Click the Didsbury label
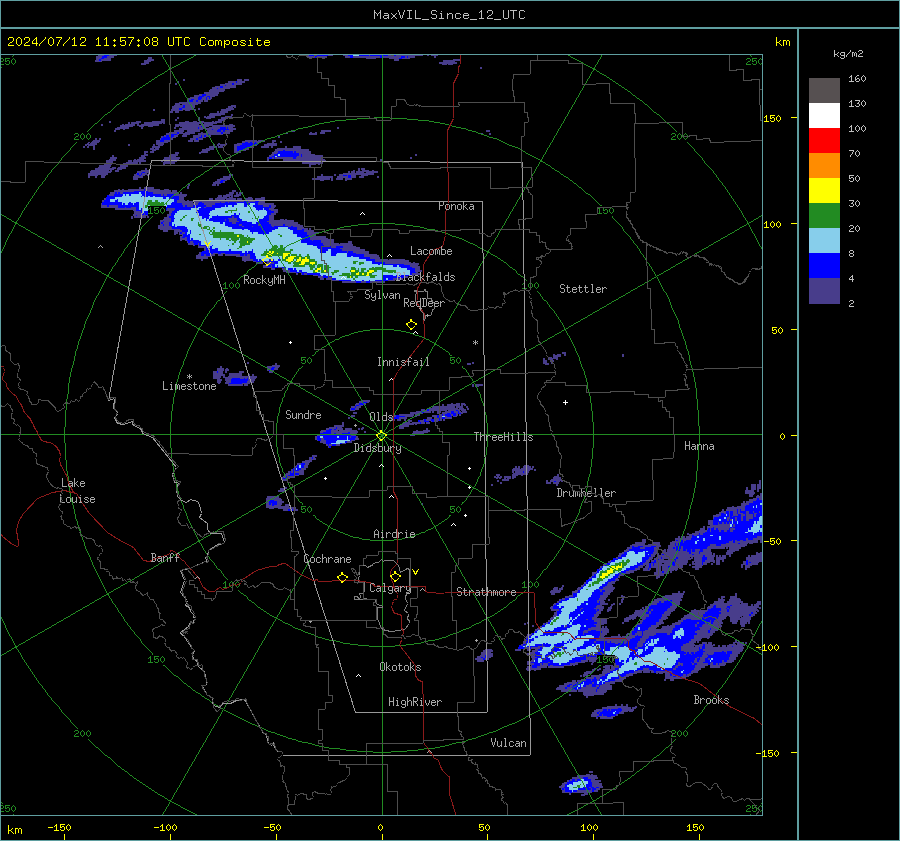This screenshot has height=841, width=900. click(x=377, y=448)
